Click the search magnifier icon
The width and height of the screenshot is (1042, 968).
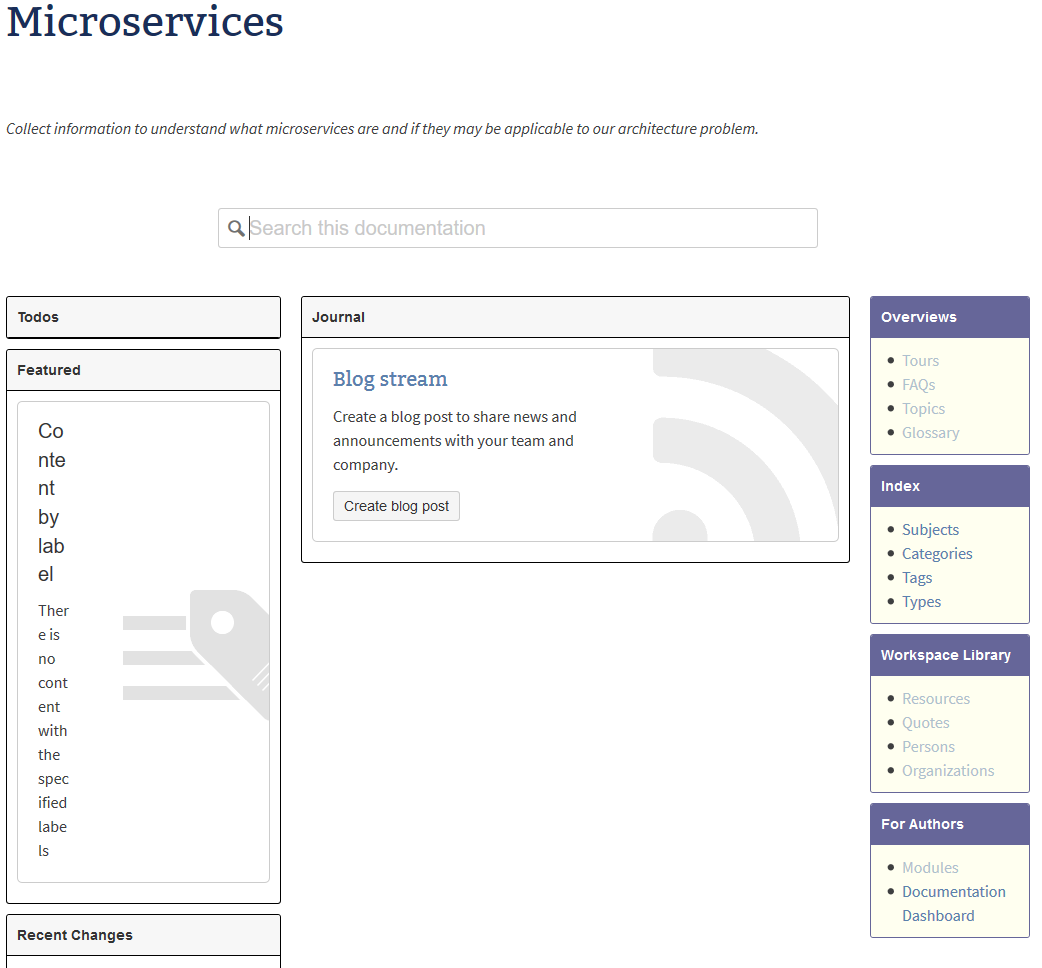[x=236, y=229]
